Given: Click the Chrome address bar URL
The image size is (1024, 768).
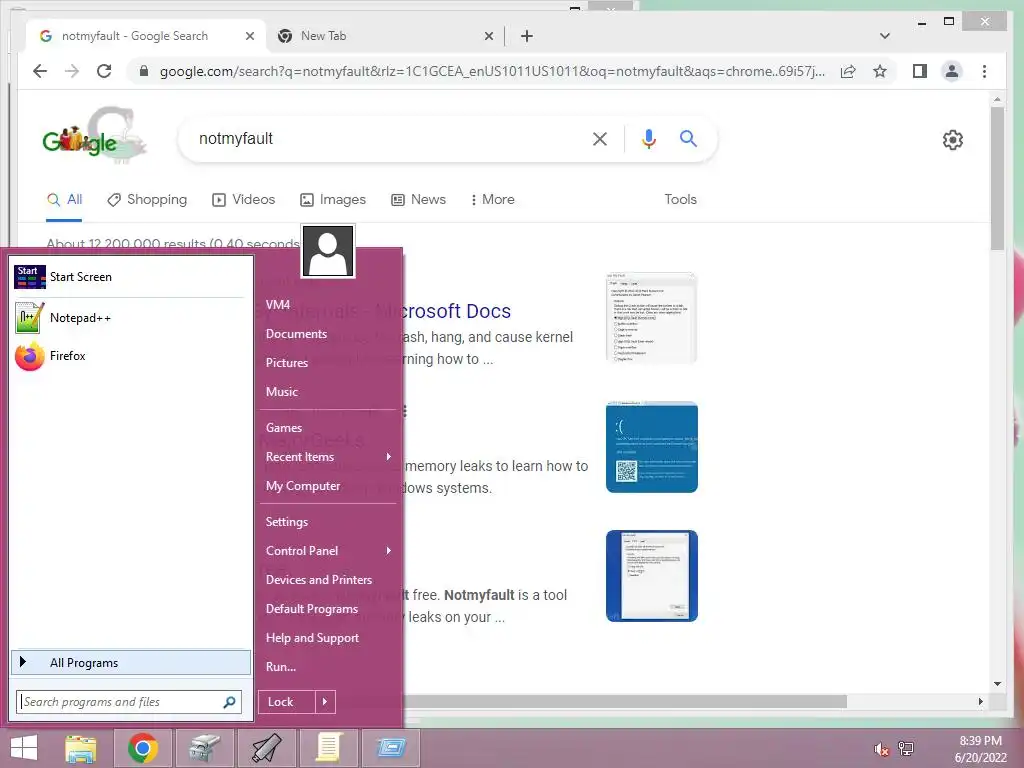Looking at the screenshot, I should click(x=492, y=71).
